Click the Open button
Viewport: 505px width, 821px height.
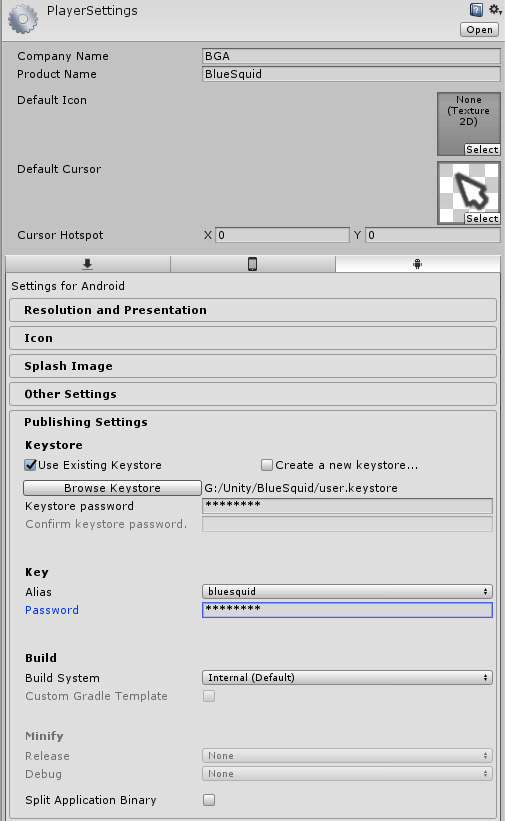pos(479,30)
